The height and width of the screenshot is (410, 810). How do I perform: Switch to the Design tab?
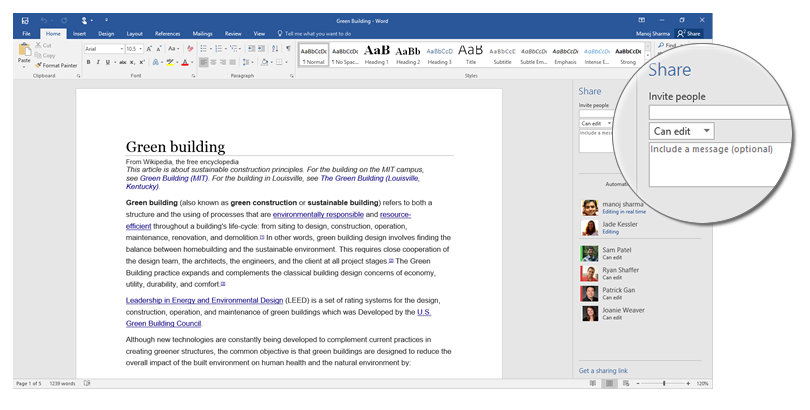tap(106, 34)
